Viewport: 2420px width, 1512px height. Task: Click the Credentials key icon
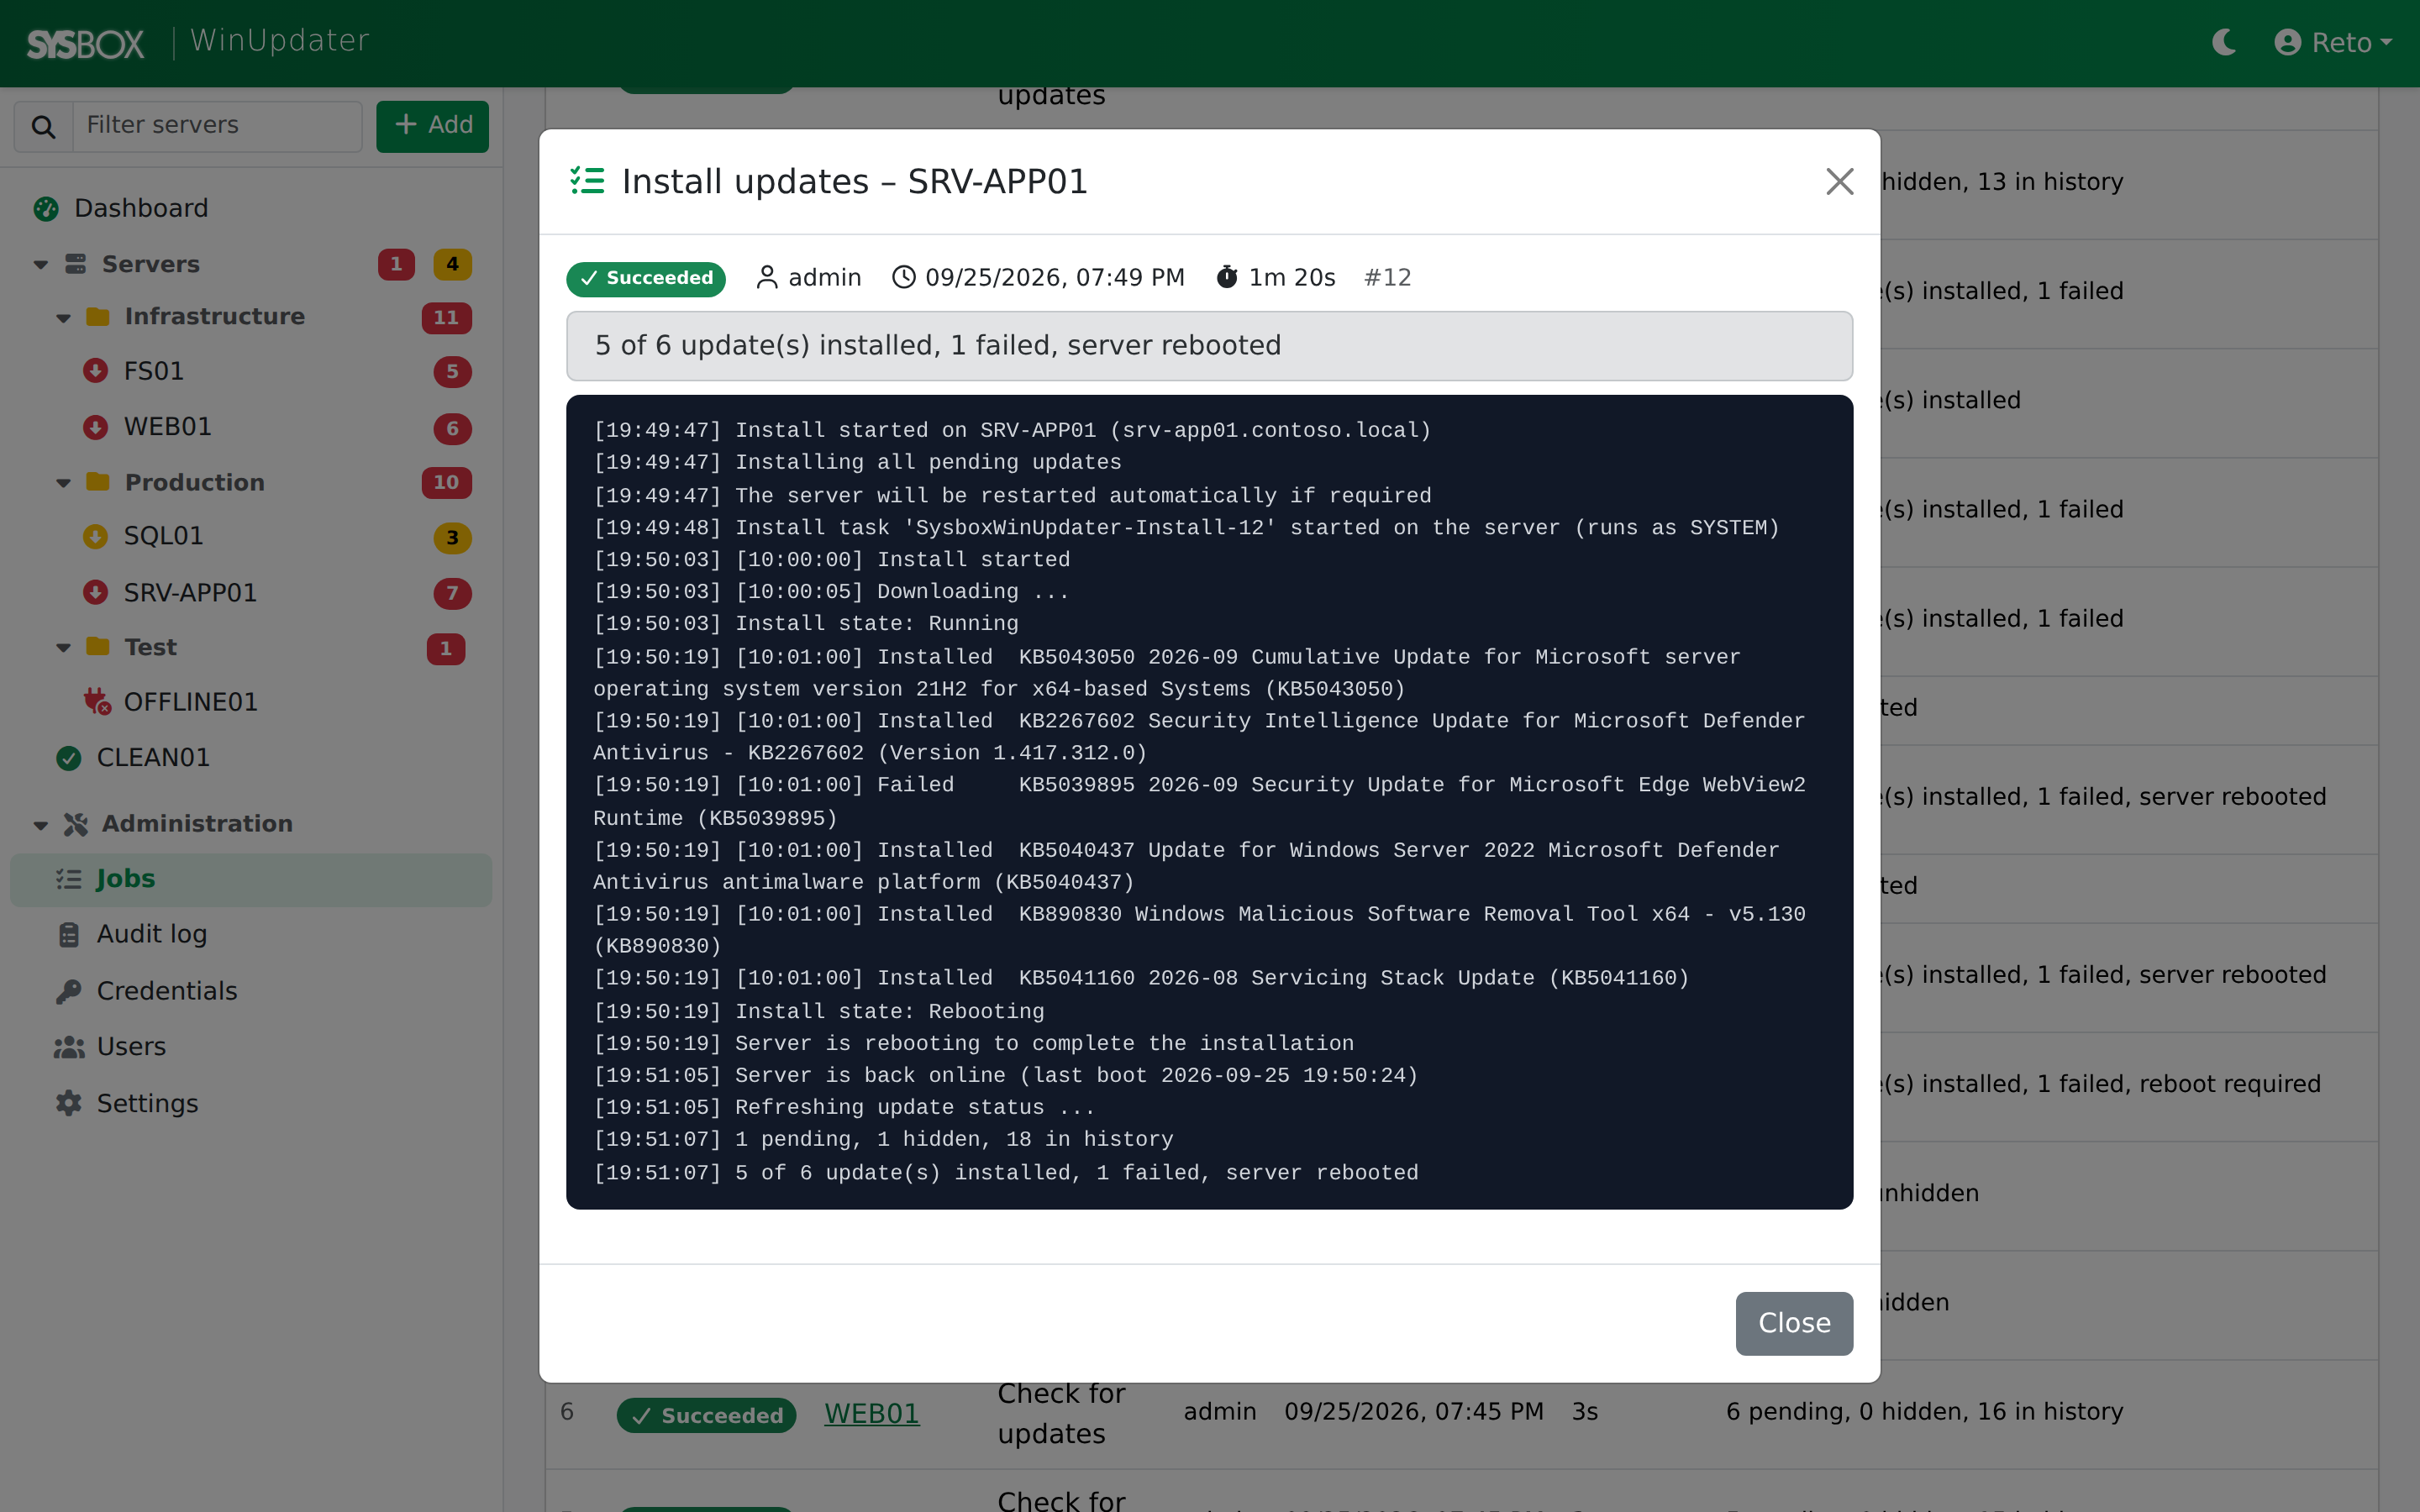click(69, 991)
